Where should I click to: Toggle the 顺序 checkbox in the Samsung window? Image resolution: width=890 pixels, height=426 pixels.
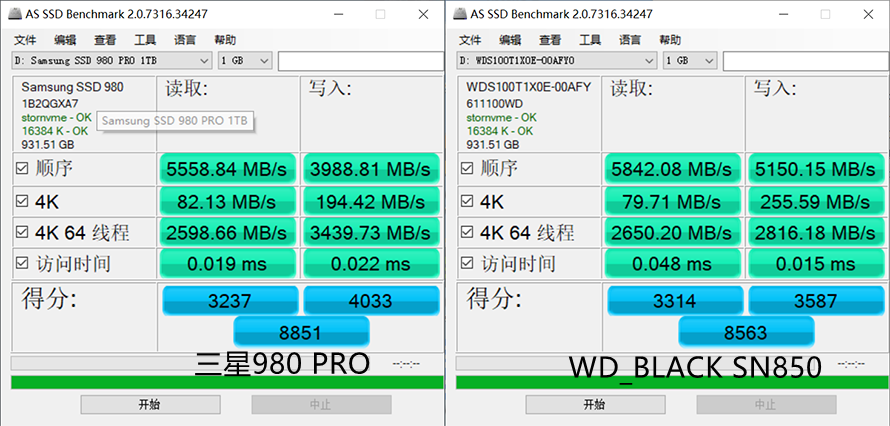(22, 168)
